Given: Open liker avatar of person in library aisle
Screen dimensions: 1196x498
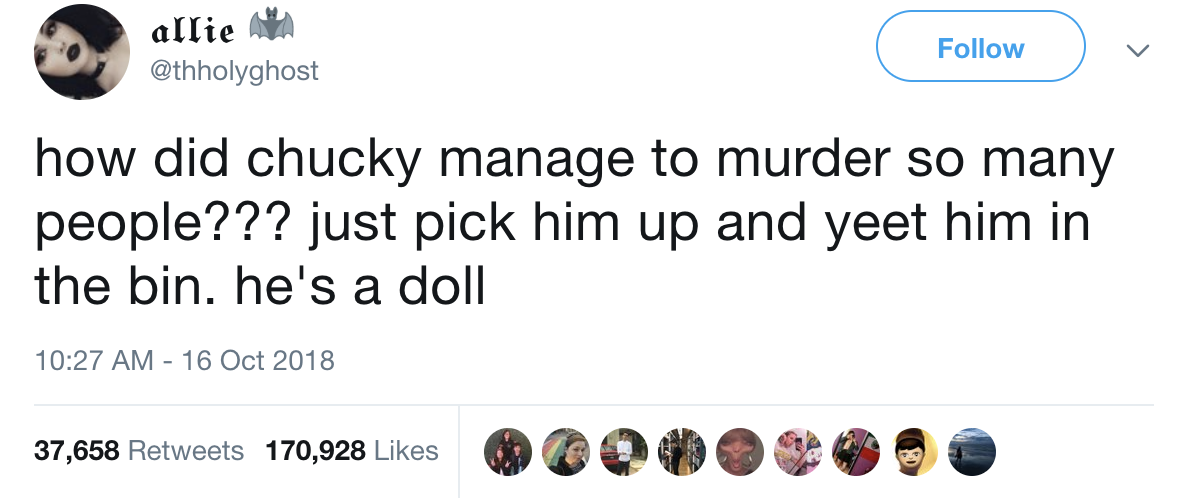Looking at the screenshot, I should [x=681, y=451].
